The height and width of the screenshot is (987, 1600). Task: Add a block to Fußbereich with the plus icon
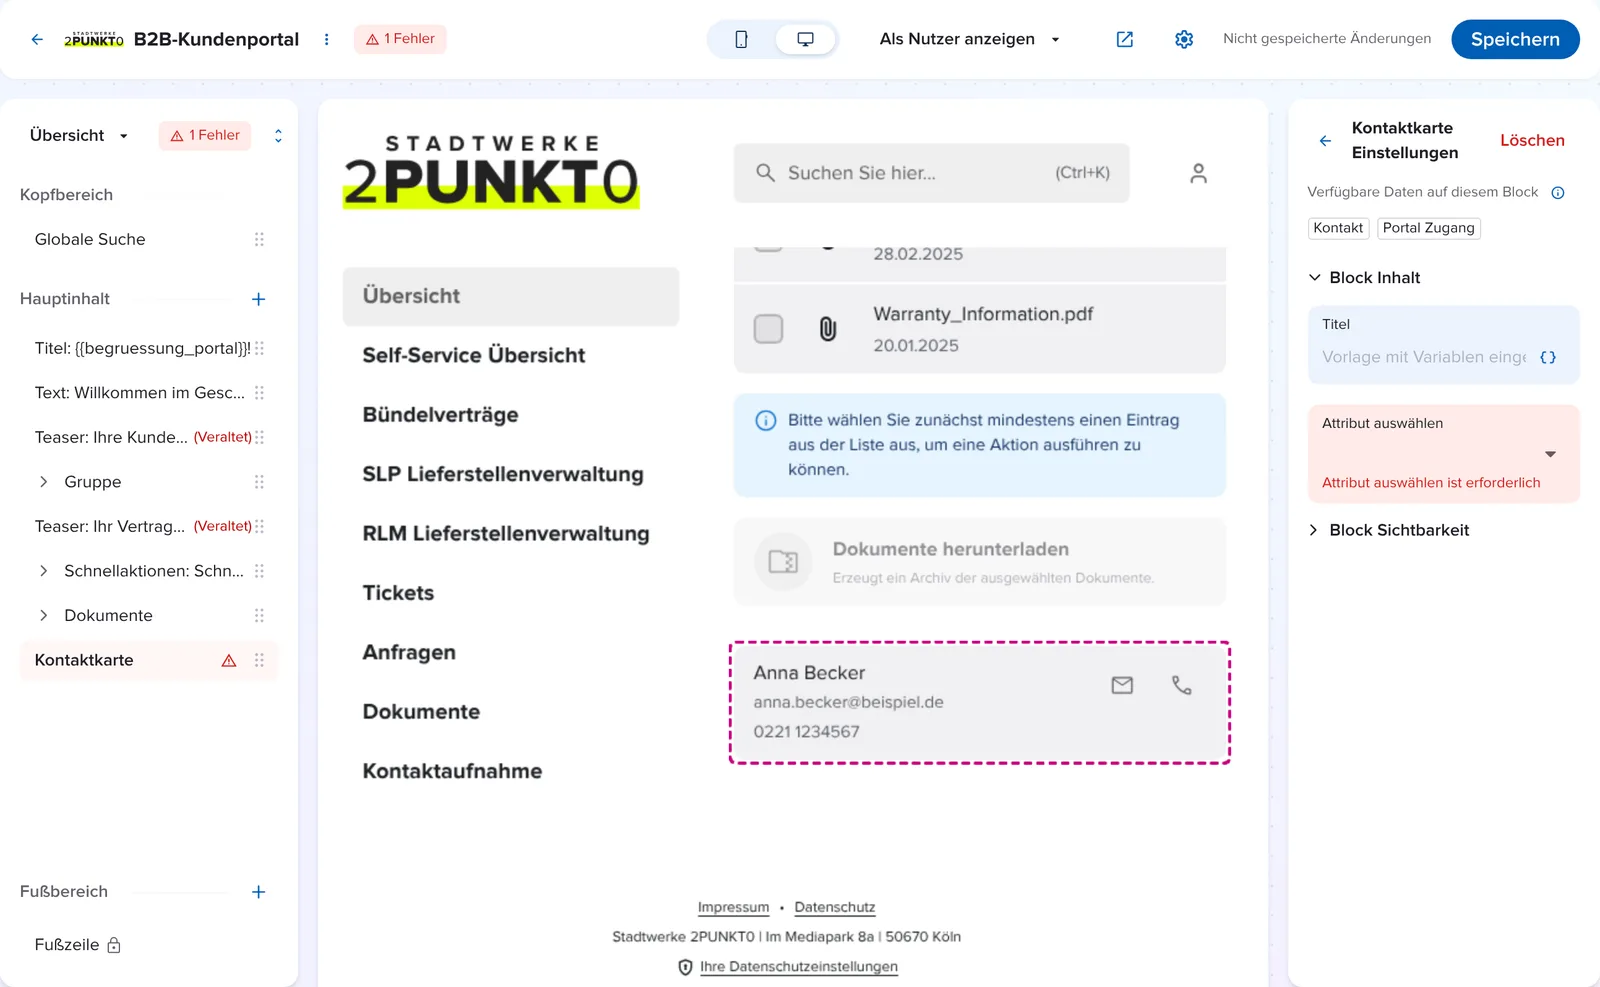pyautogui.click(x=258, y=892)
